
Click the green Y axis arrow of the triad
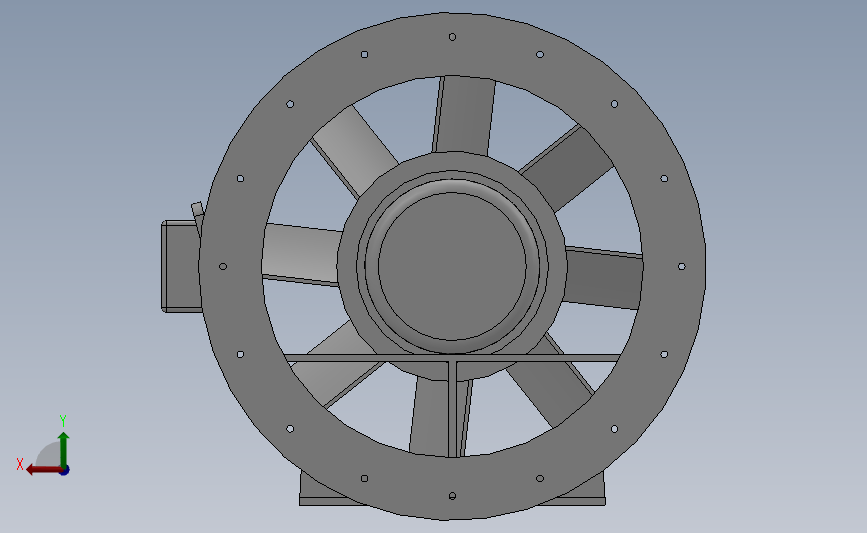point(63,449)
